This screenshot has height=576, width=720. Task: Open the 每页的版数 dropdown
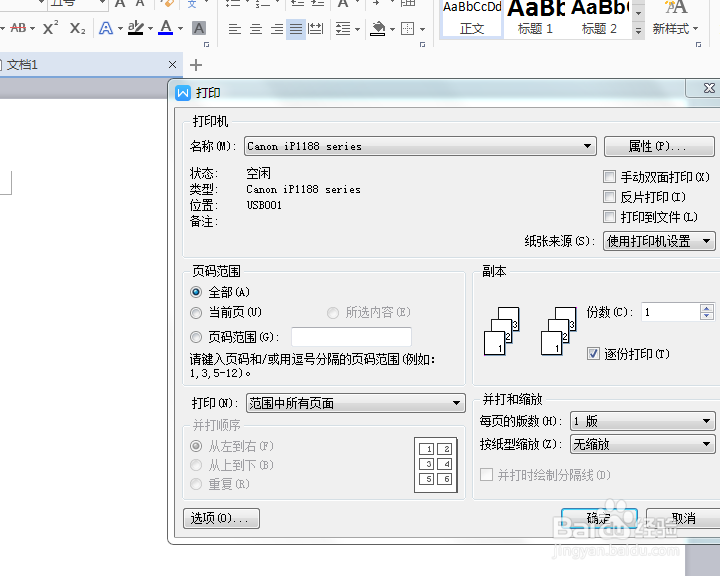(643, 421)
